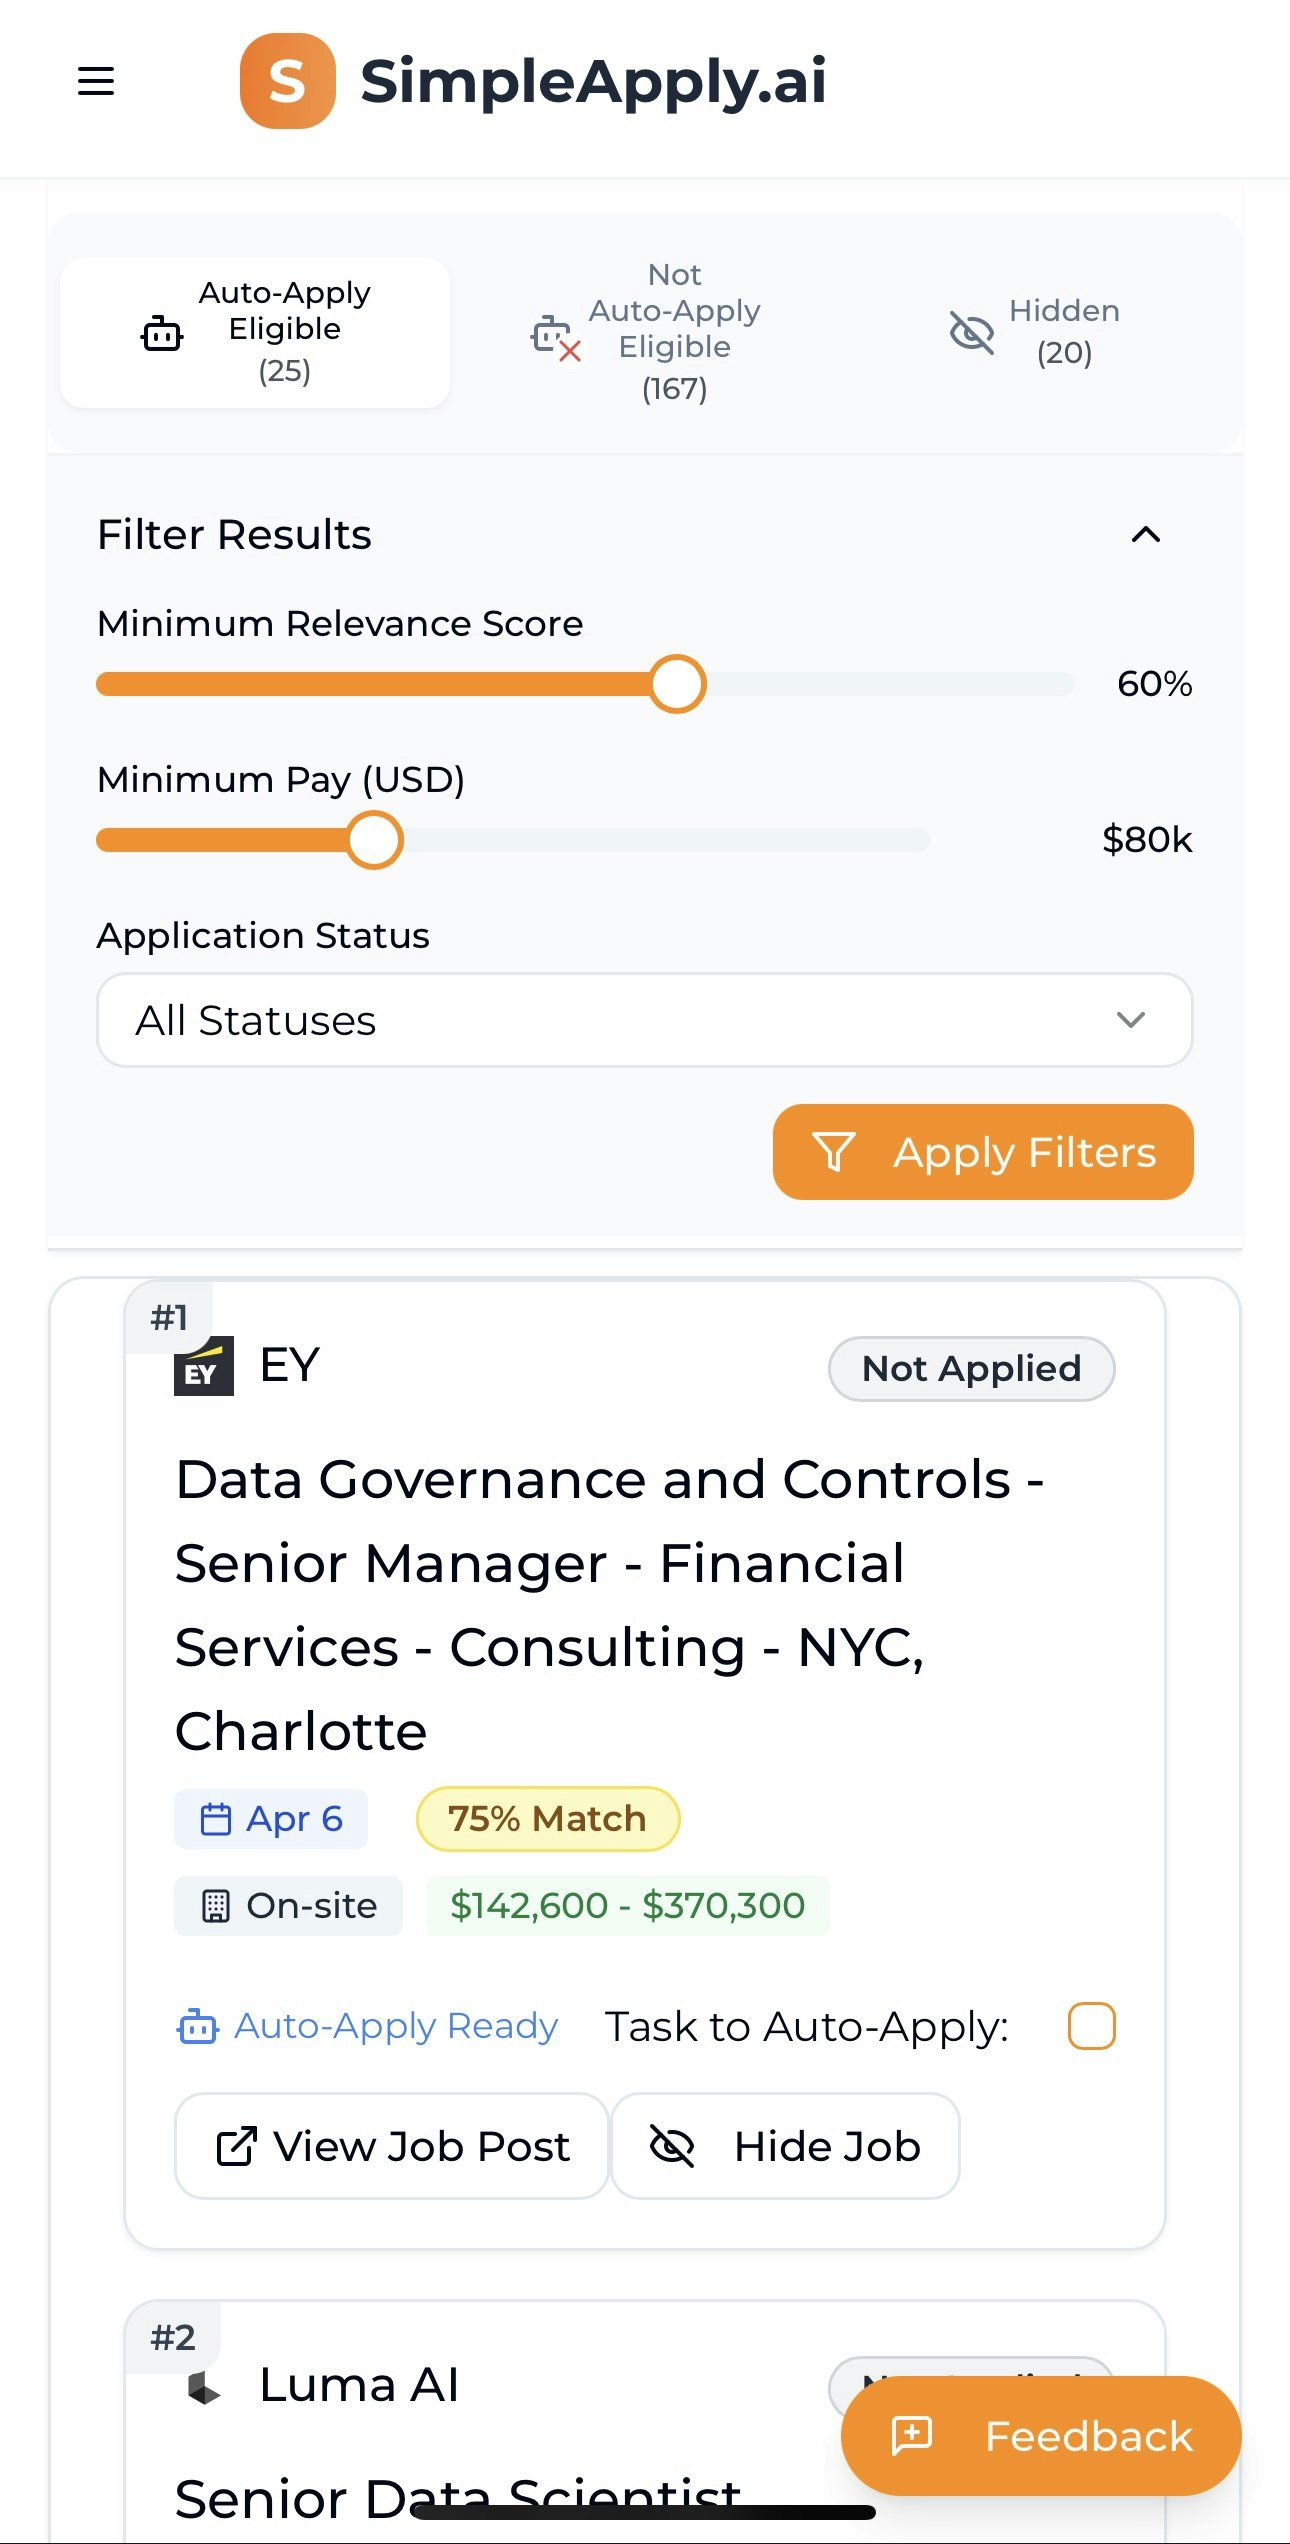Click the calendar icon beside Apr 6
The height and width of the screenshot is (2544, 1290).
coord(216,1819)
